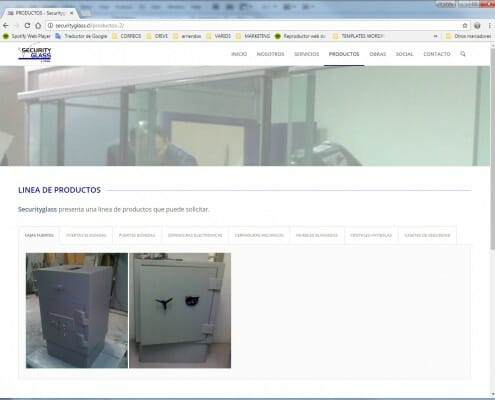The height and width of the screenshot is (400, 495).
Task: Switch to the Puertas Blindadas tab
Action: tap(86, 235)
